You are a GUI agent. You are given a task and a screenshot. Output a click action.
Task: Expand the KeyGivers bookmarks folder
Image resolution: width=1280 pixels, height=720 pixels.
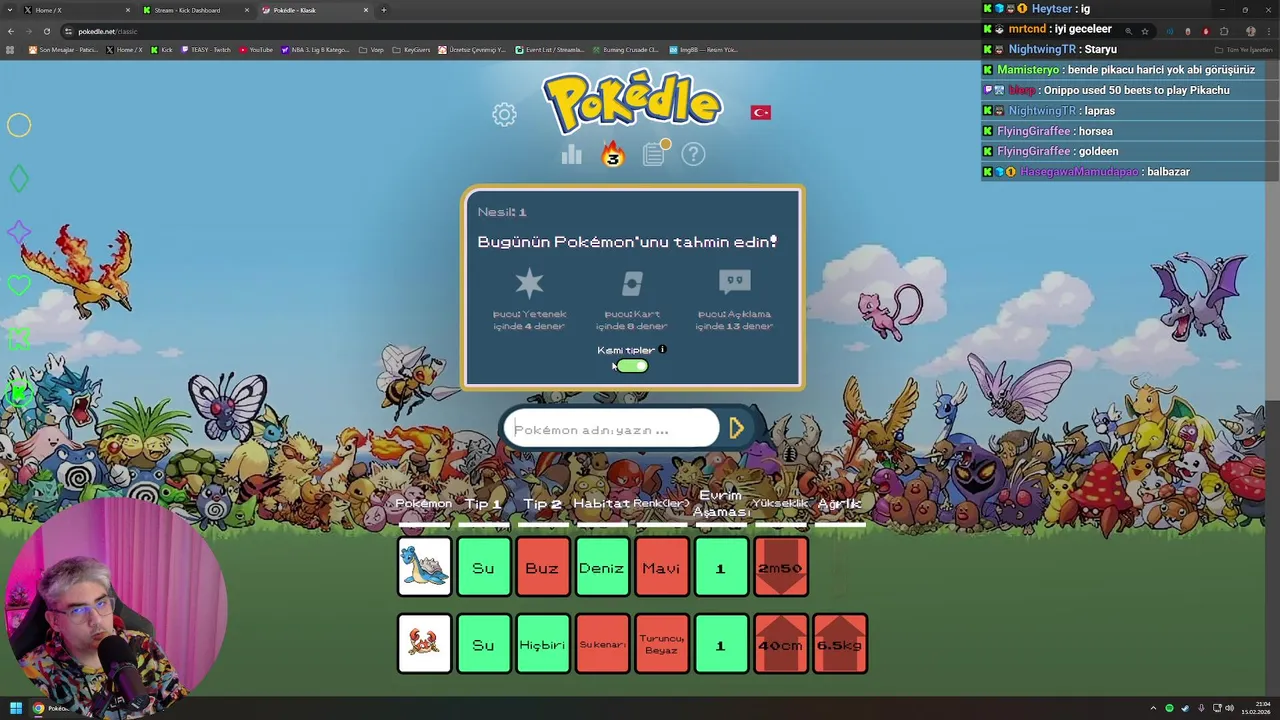(x=411, y=50)
